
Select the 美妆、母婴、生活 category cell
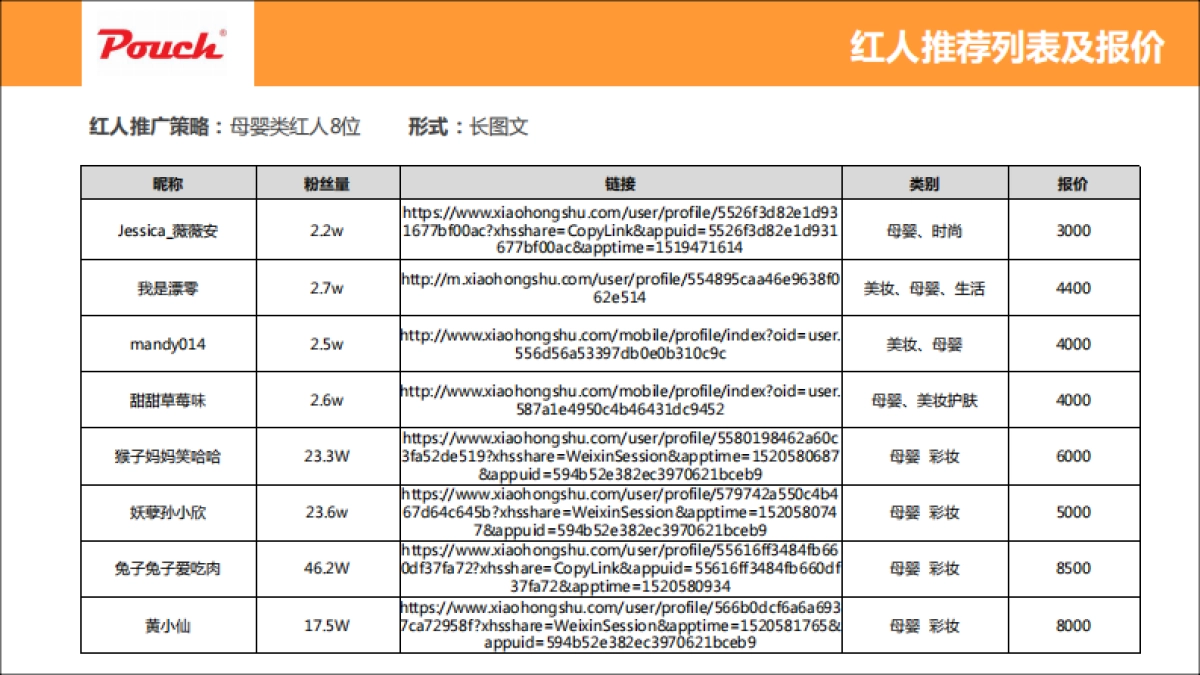924,288
